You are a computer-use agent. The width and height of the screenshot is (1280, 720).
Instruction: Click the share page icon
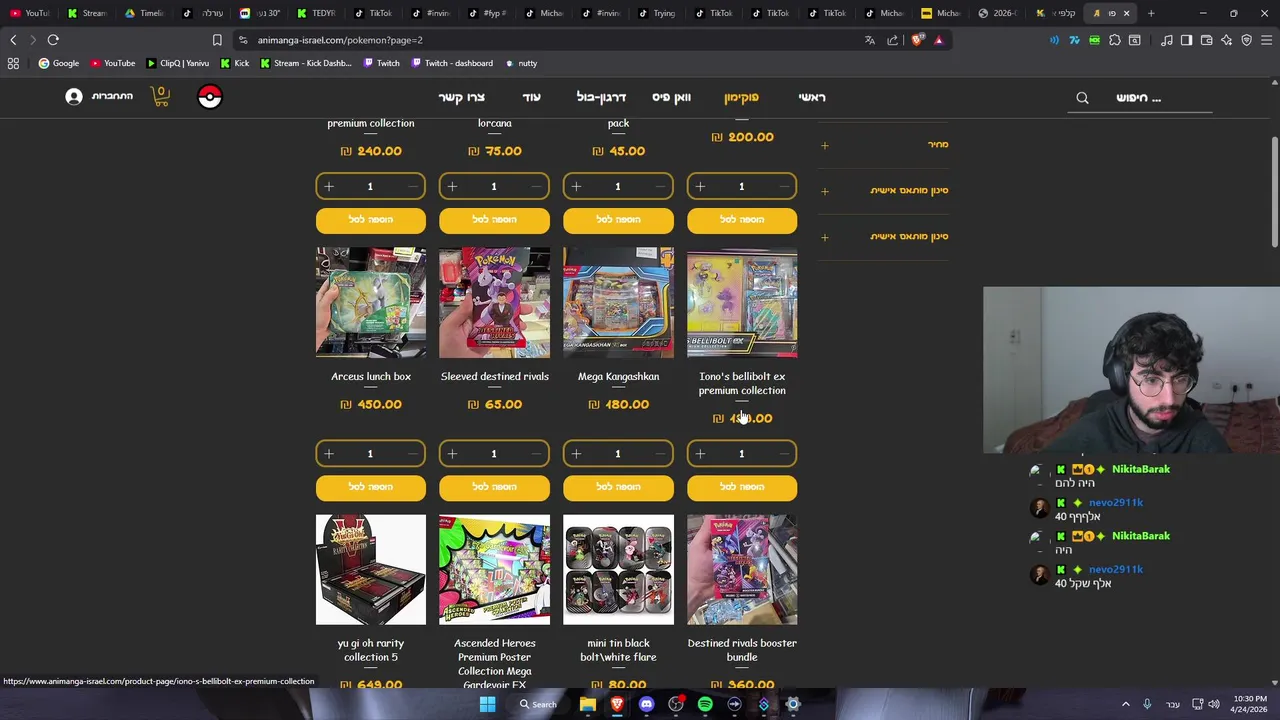coord(893,40)
